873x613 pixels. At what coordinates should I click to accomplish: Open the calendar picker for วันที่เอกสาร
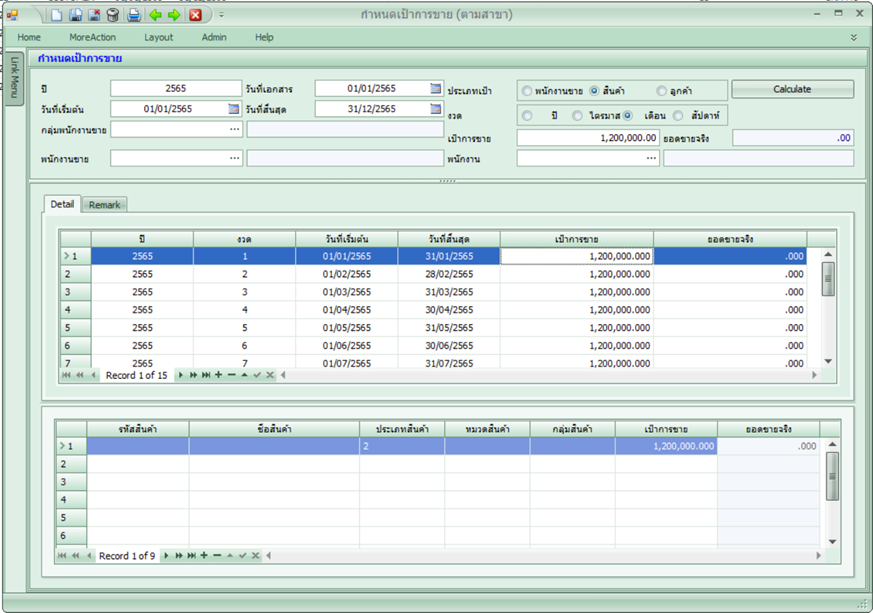pos(435,88)
